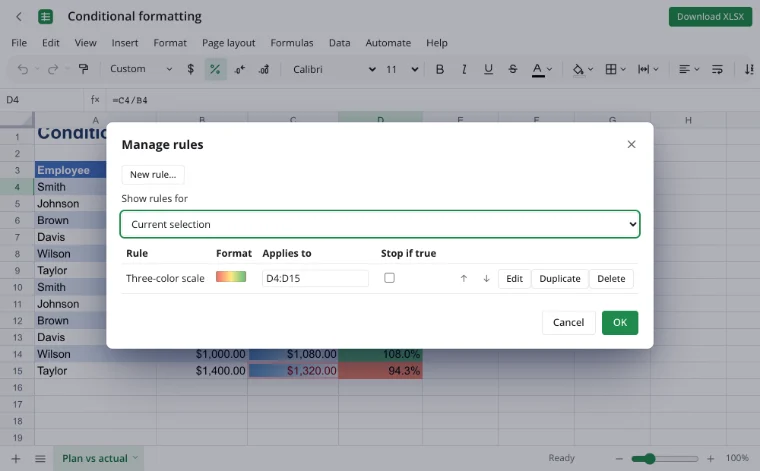Click the three-color scale format swatch
The height and width of the screenshot is (471, 760).
231,277
